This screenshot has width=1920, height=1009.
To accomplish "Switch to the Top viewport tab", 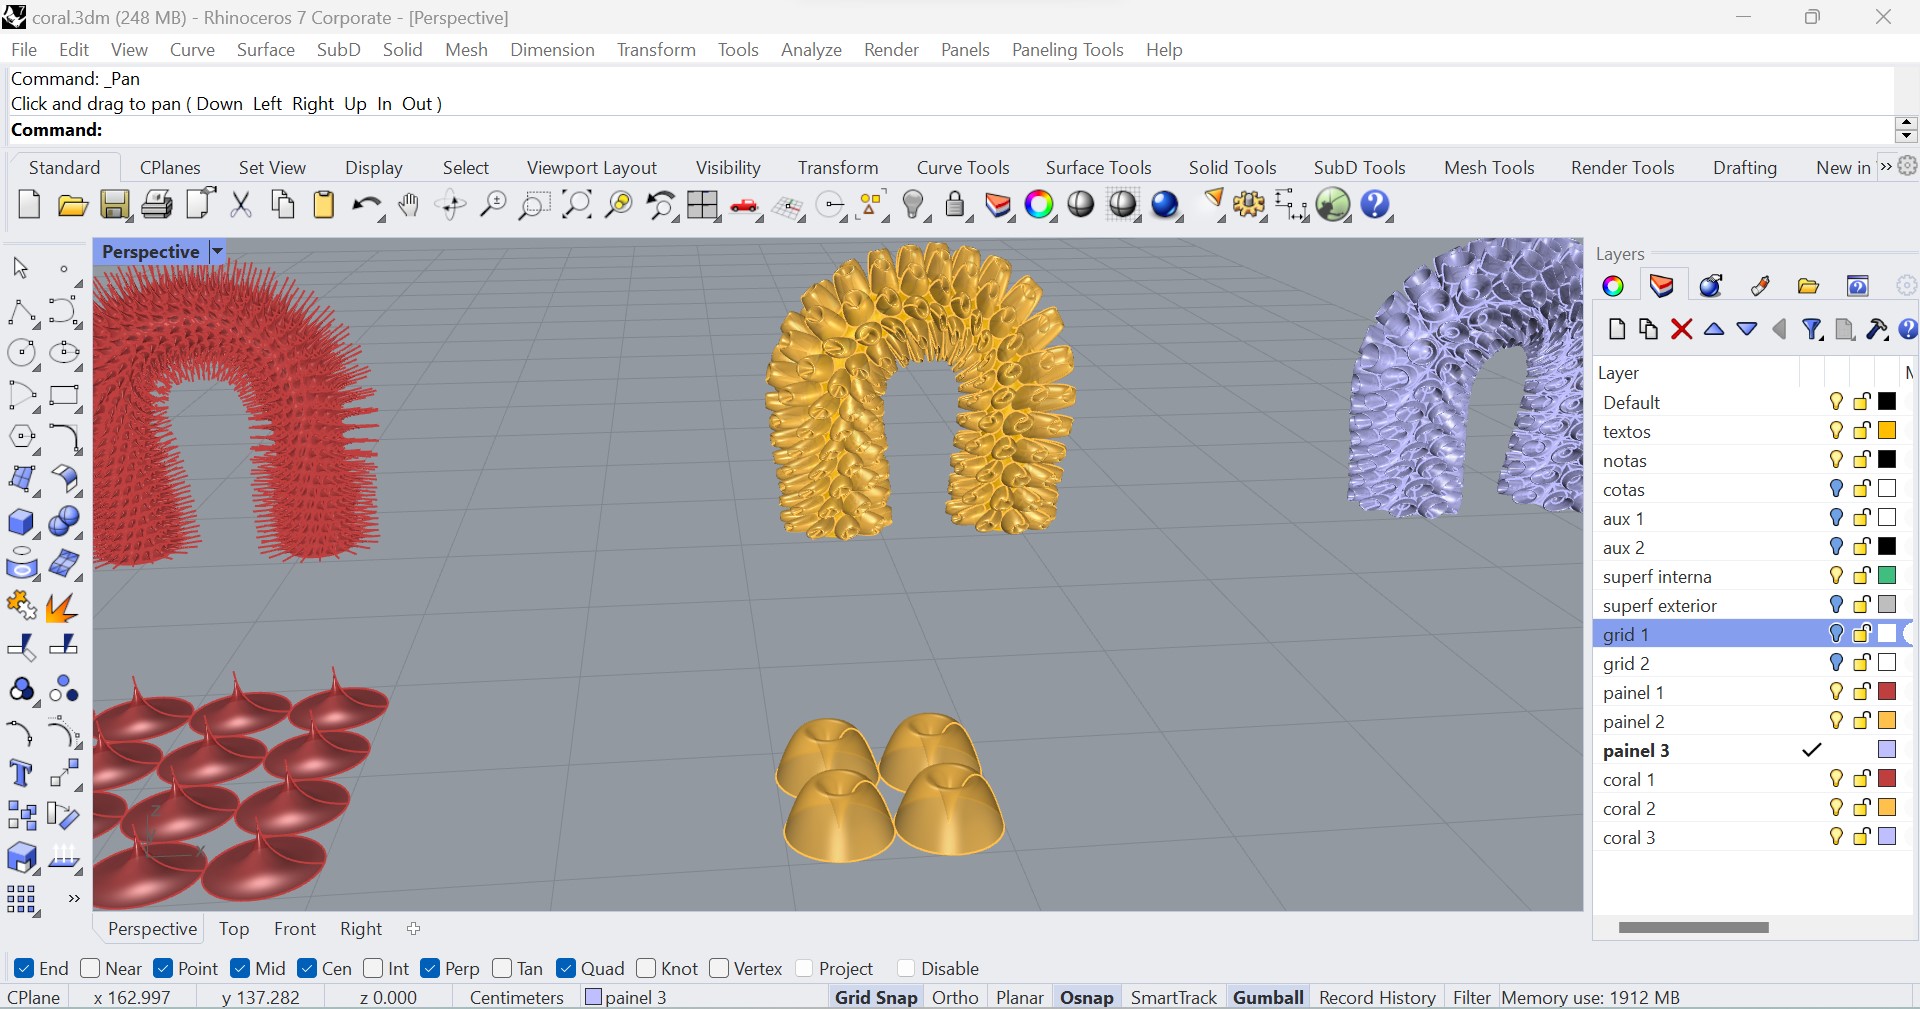I will point(234,929).
